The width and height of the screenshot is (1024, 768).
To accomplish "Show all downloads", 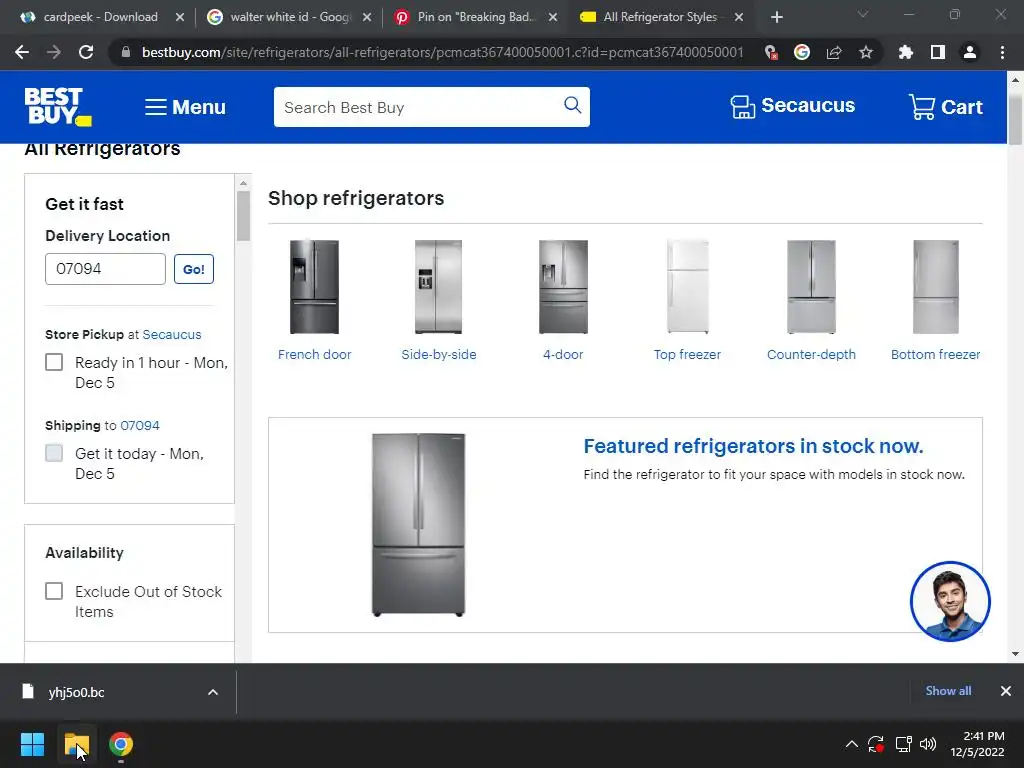I will (x=948, y=691).
